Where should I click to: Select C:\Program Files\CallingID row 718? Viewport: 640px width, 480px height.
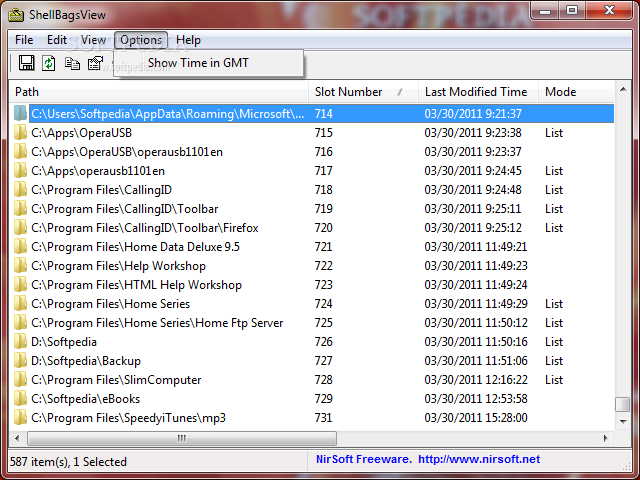click(312, 190)
